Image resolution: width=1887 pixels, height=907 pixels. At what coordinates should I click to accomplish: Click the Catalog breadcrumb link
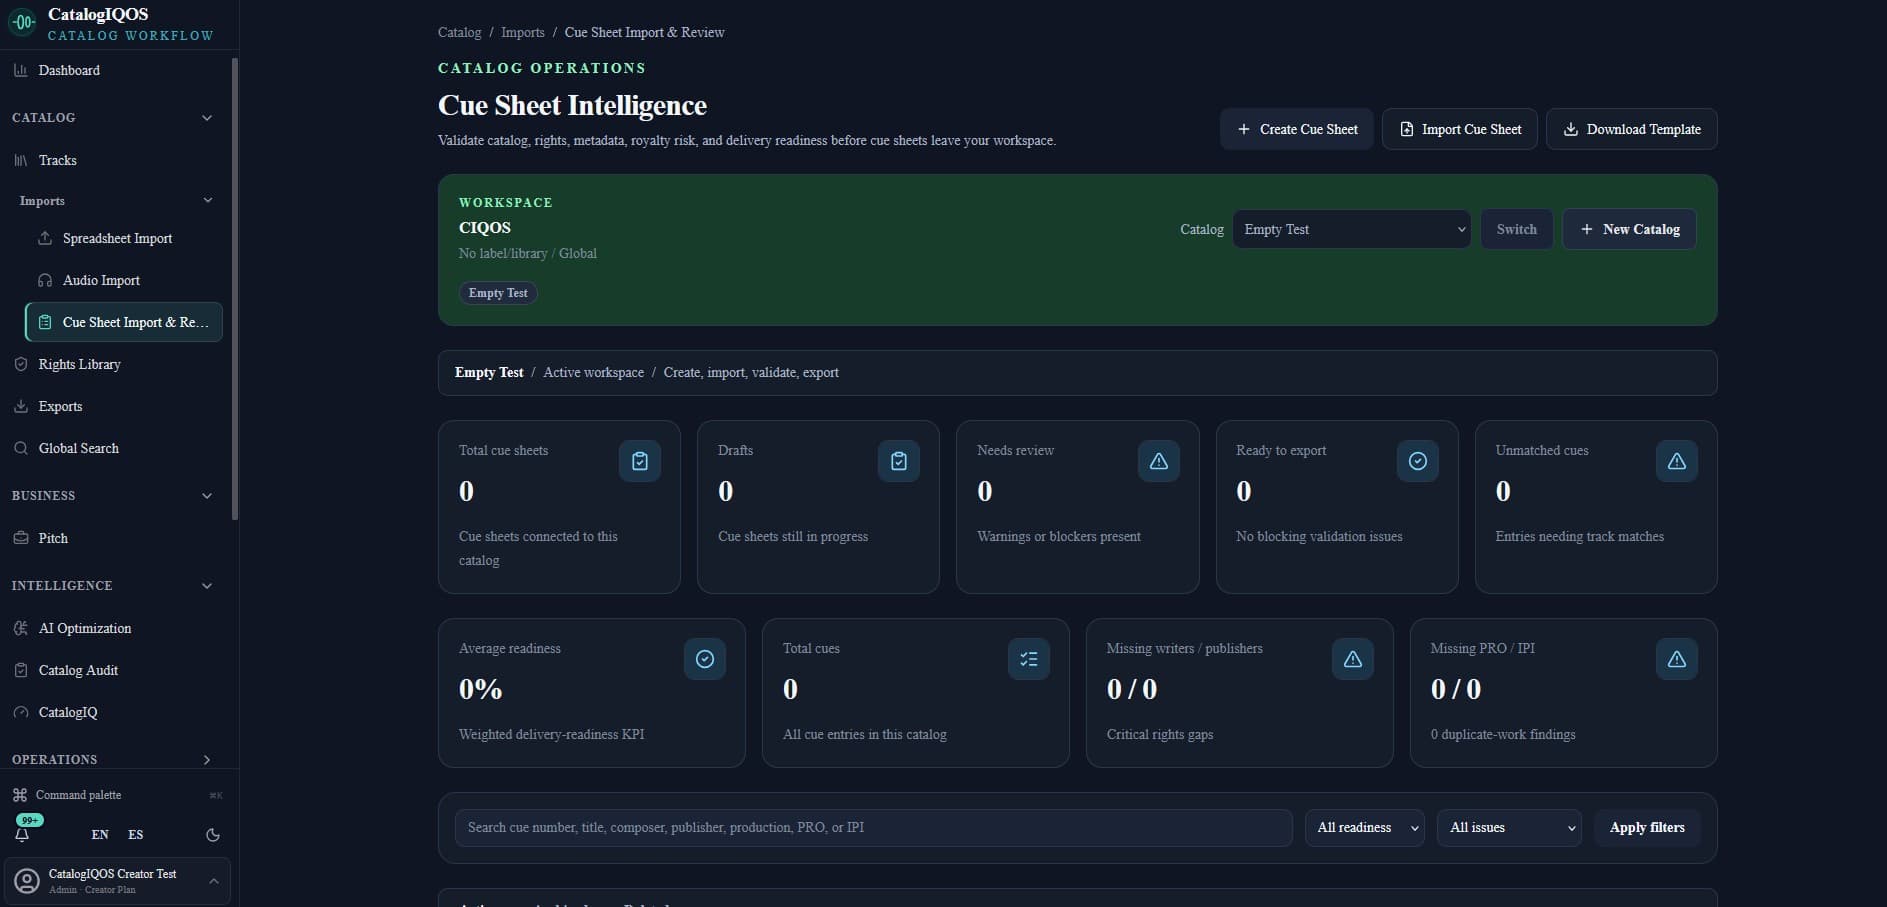coord(459,32)
